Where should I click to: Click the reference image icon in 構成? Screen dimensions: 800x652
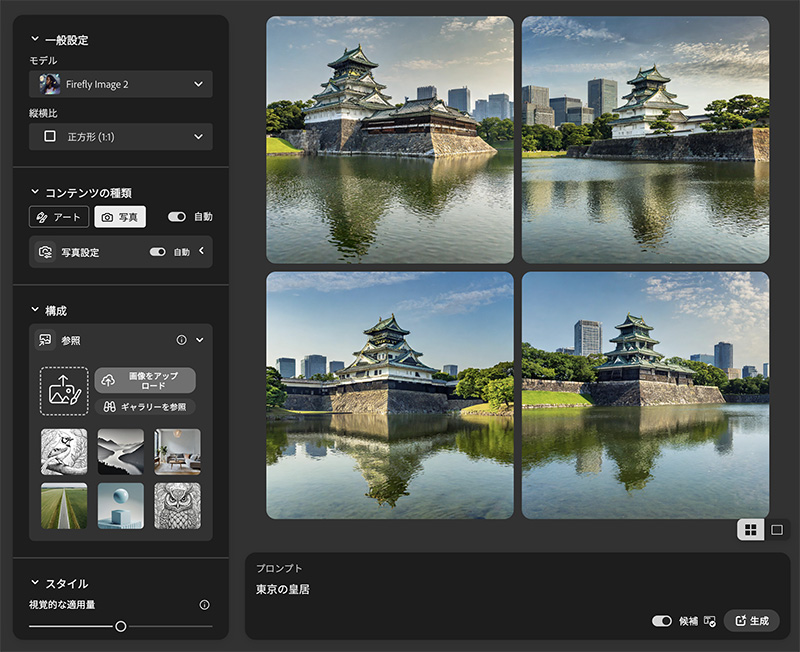[45, 340]
